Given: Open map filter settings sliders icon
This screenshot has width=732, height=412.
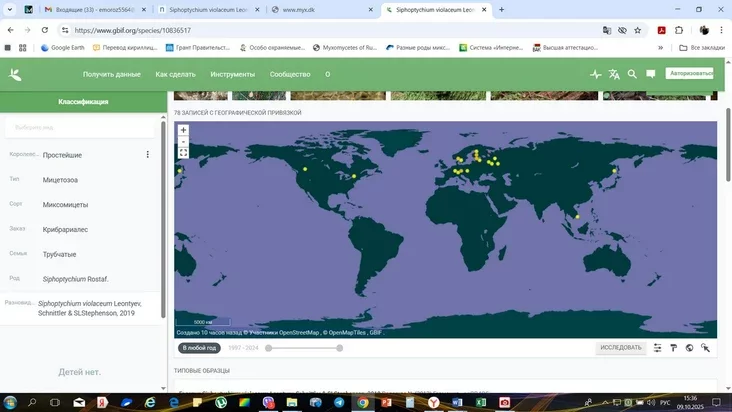Looking at the screenshot, I should (x=657, y=348).
